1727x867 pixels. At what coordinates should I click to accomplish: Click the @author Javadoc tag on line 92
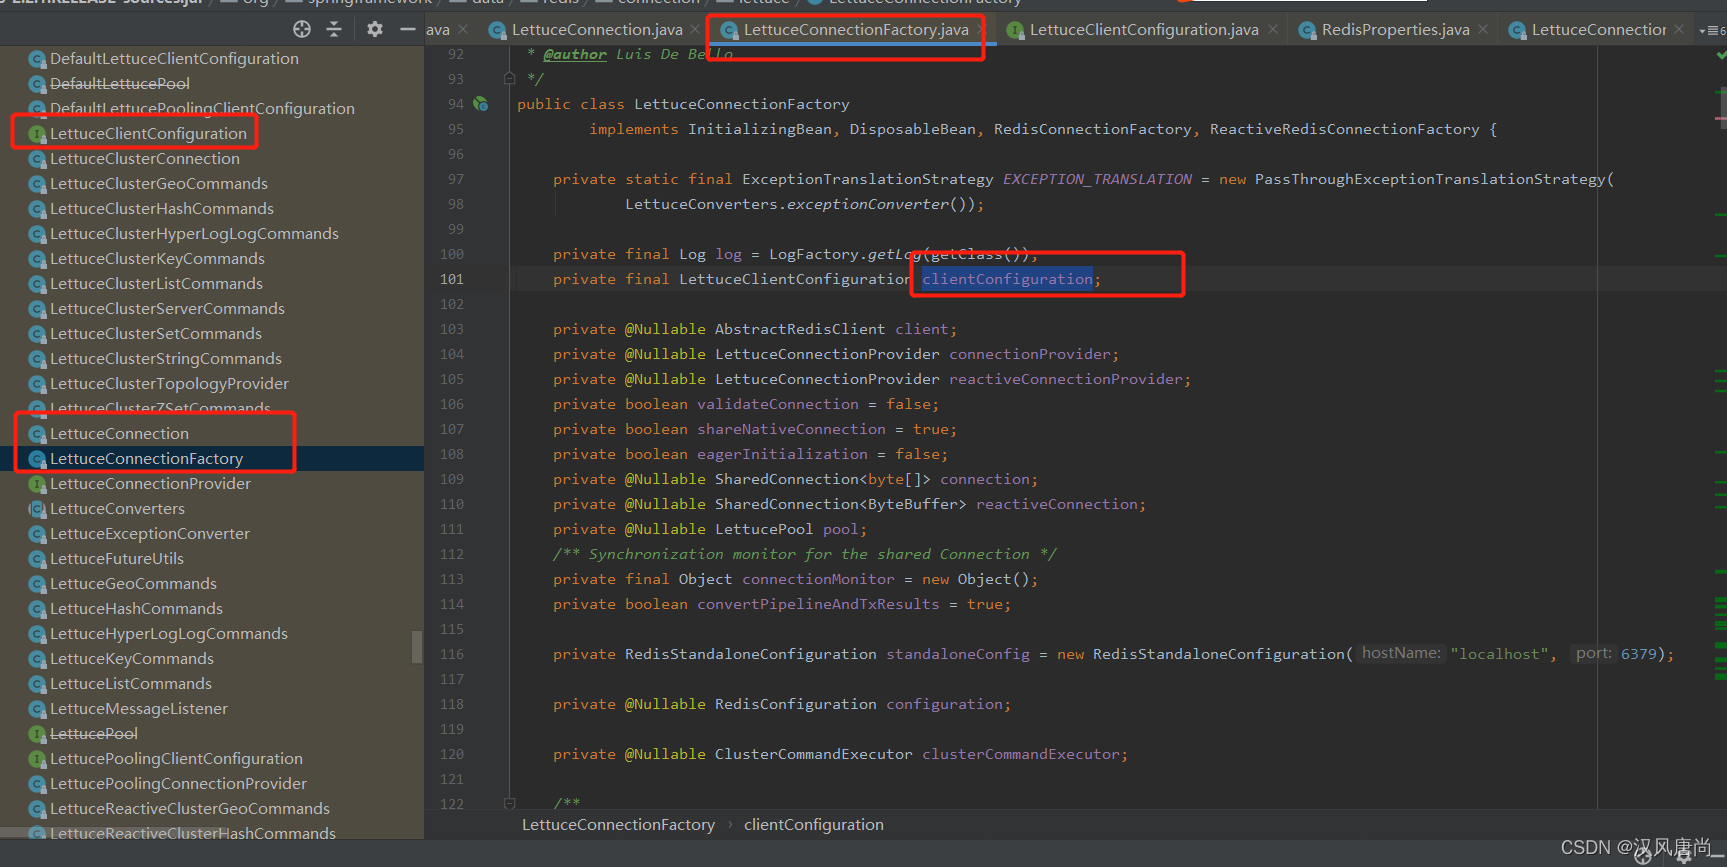click(575, 54)
